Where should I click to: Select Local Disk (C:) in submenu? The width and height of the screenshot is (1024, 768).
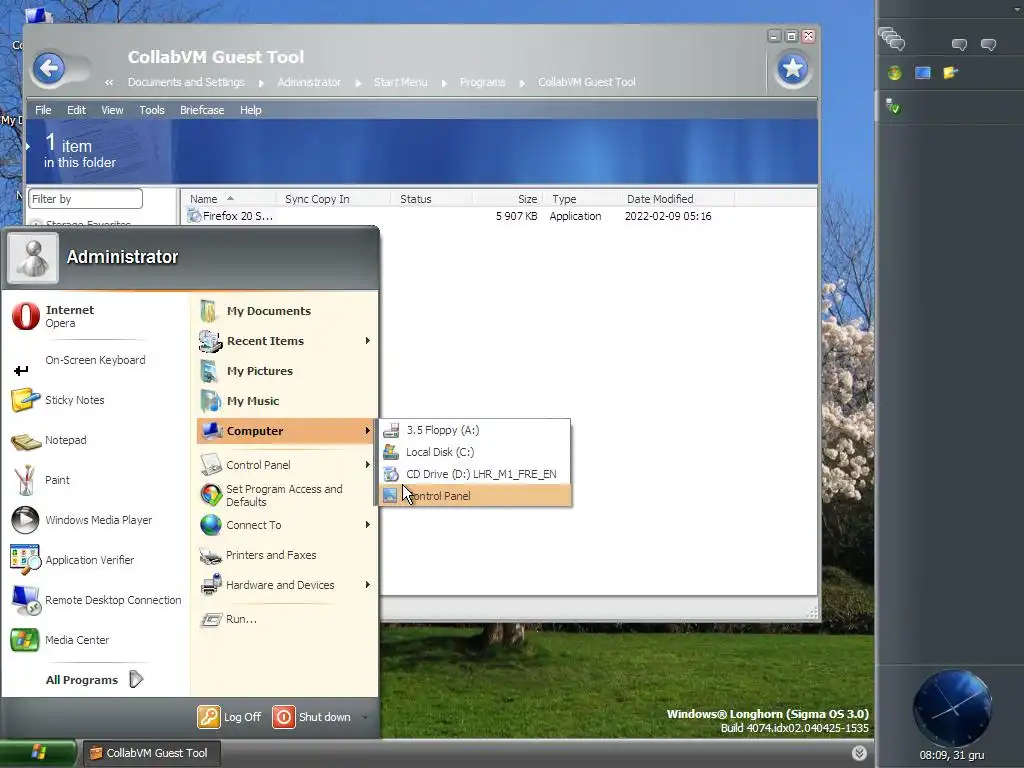[x=475, y=452]
